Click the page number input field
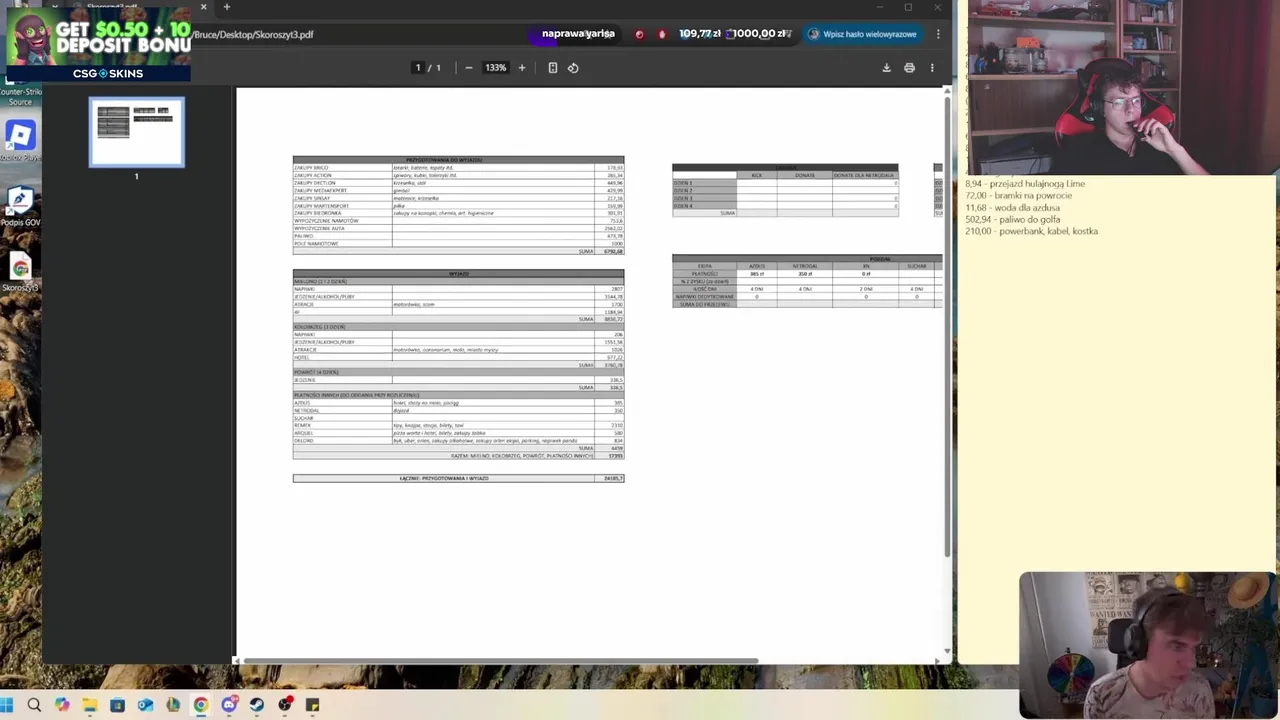Viewport: 1280px width, 720px height. [418, 68]
